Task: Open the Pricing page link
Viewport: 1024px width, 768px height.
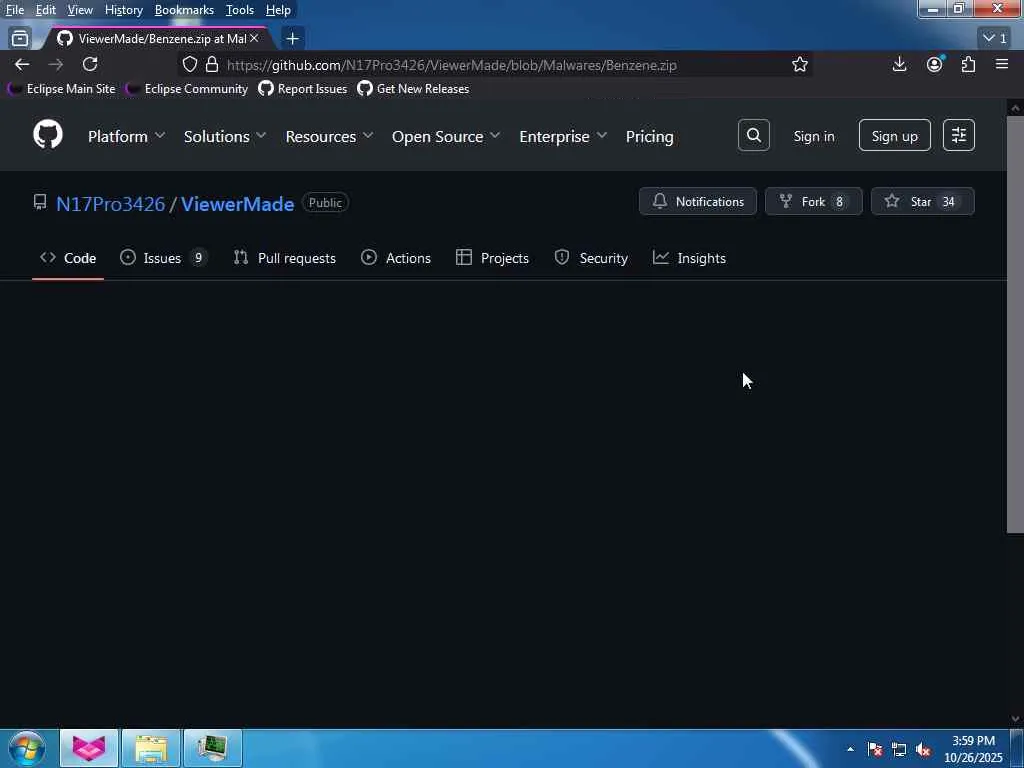Action: 649,136
